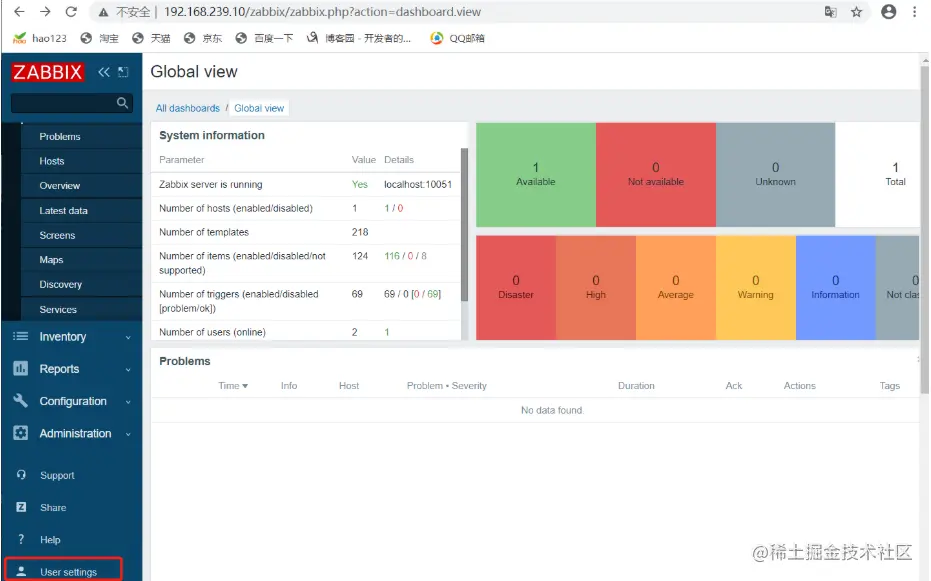Click the High severity tile
The width and height of the screenshot is (931, 581).
click(x=596, y=288)
